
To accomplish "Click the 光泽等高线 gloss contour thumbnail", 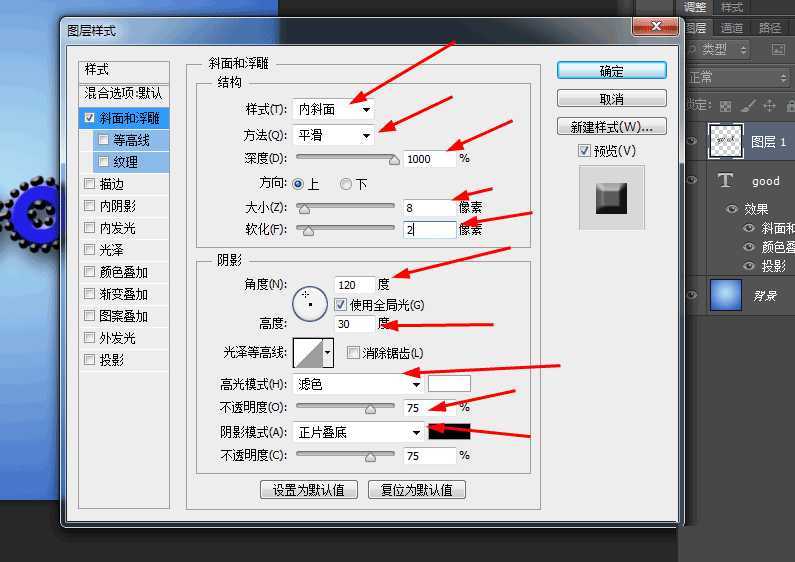I will pyautogui.click(x=313, y=353).
